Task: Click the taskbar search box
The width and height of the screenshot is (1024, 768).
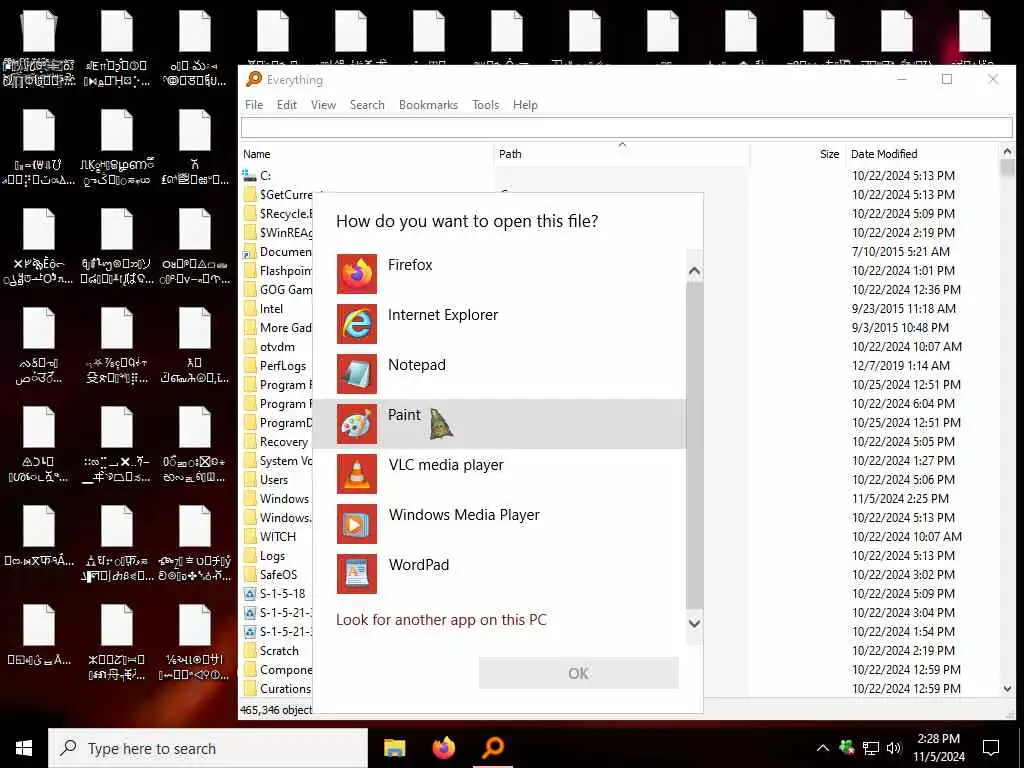Action: pos(208,748)
